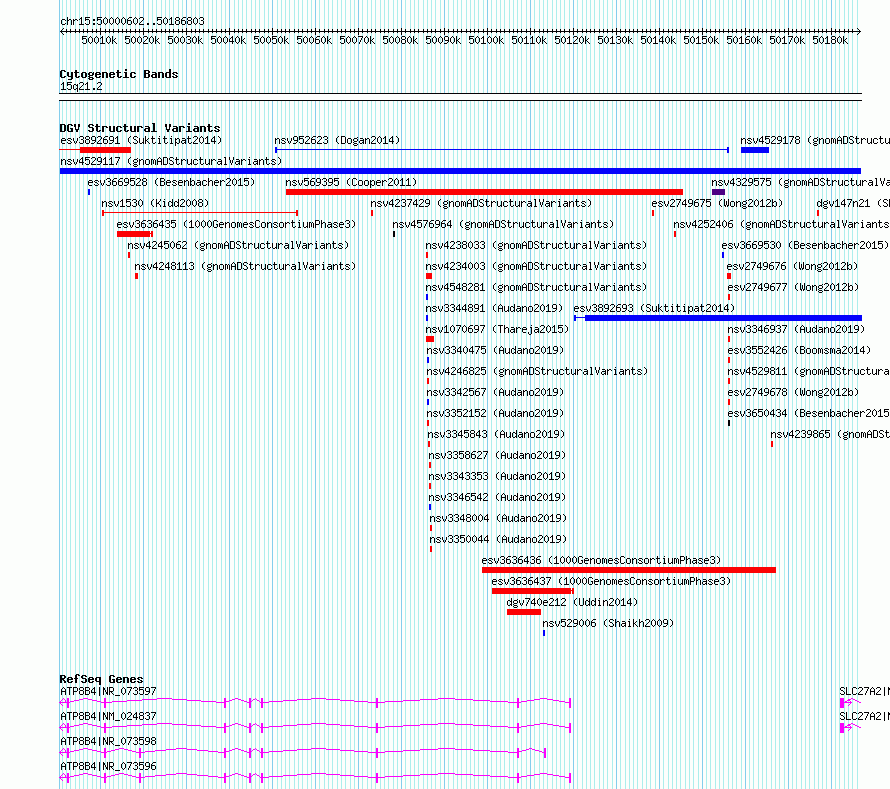Open the second SLC27A2 gene label
The height and width of the screenshot is (789, 890).
[x=864, y=716]
